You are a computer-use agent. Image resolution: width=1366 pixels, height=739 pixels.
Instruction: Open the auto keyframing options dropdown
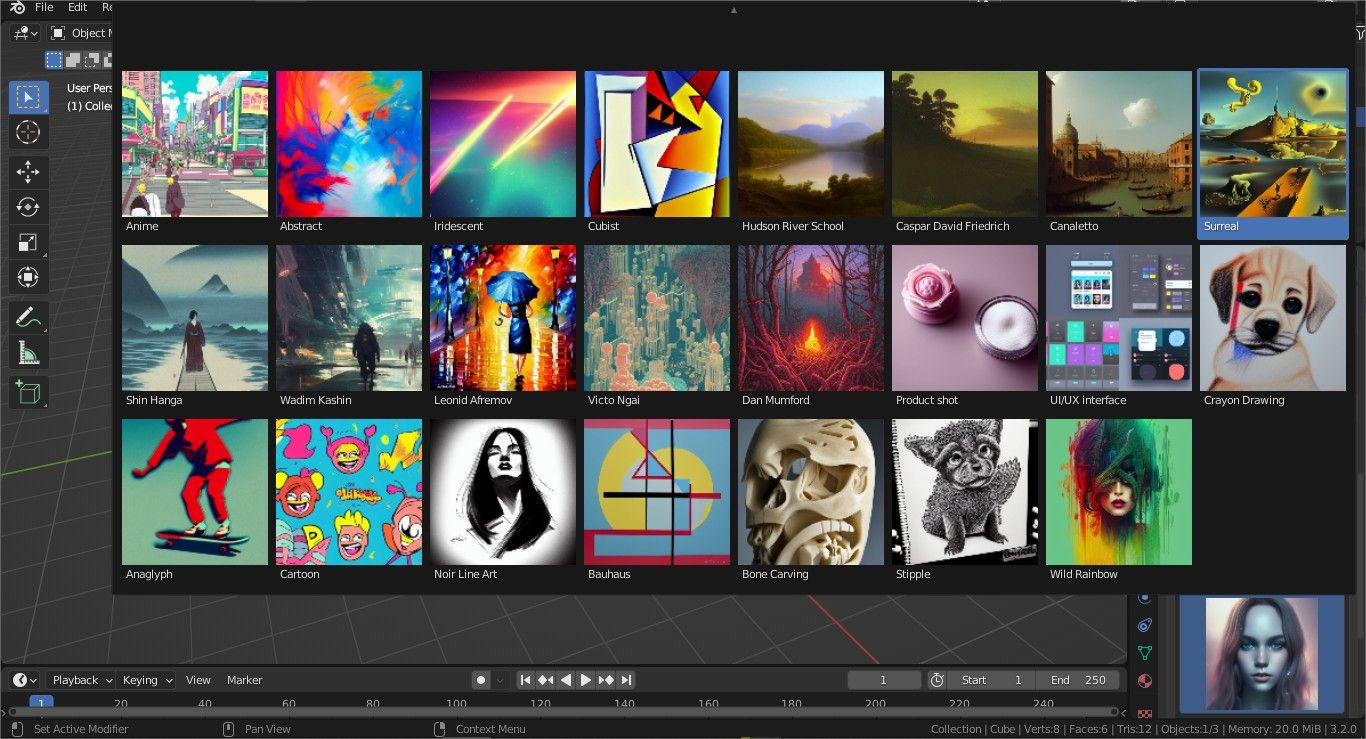coord(501,680)
